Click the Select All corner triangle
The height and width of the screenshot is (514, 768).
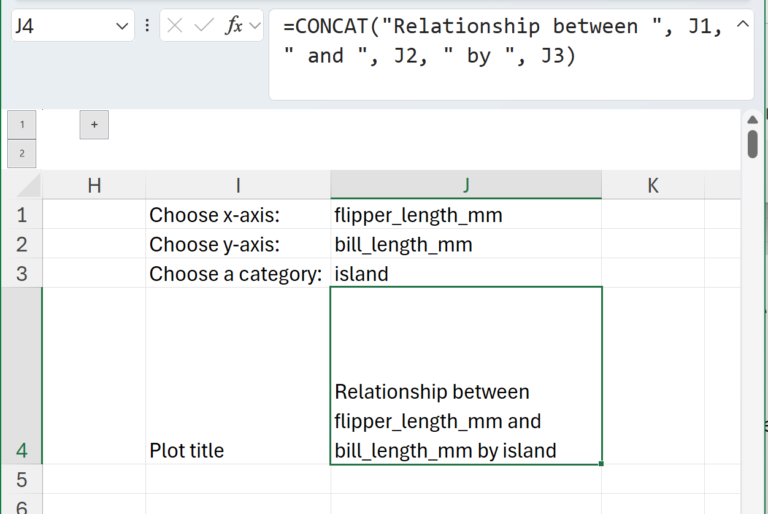click(27, 185)
